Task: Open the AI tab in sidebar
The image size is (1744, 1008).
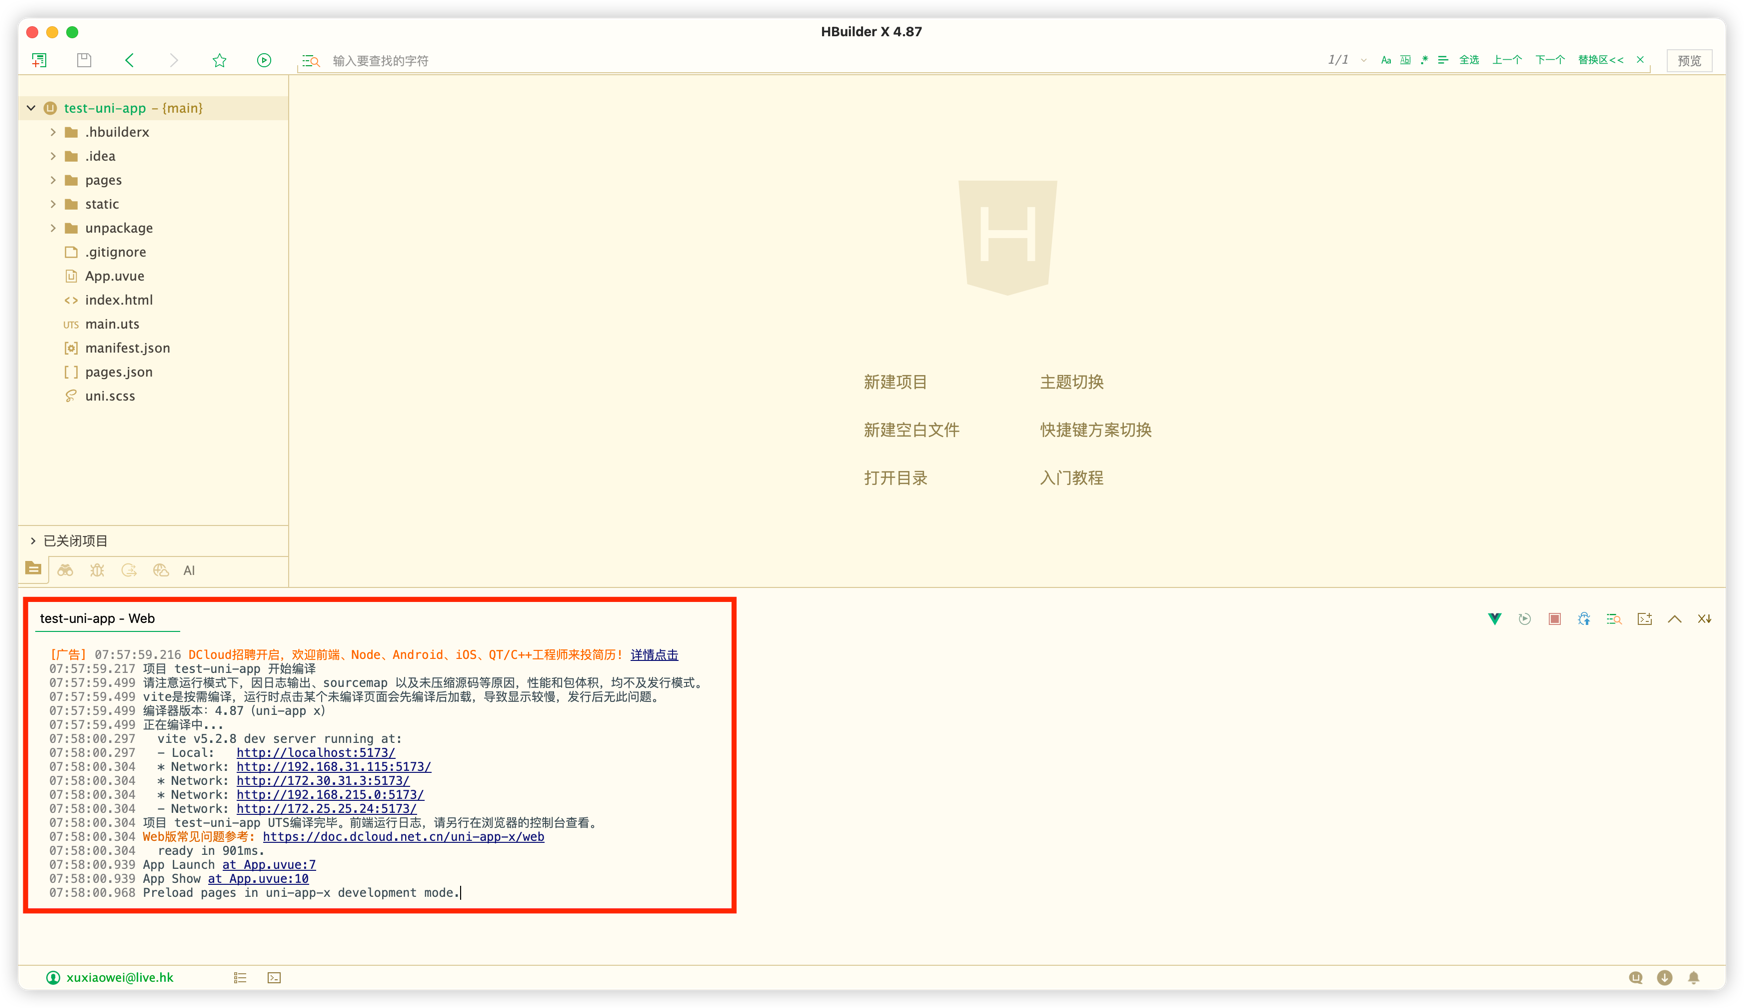Action: [189, 570]
